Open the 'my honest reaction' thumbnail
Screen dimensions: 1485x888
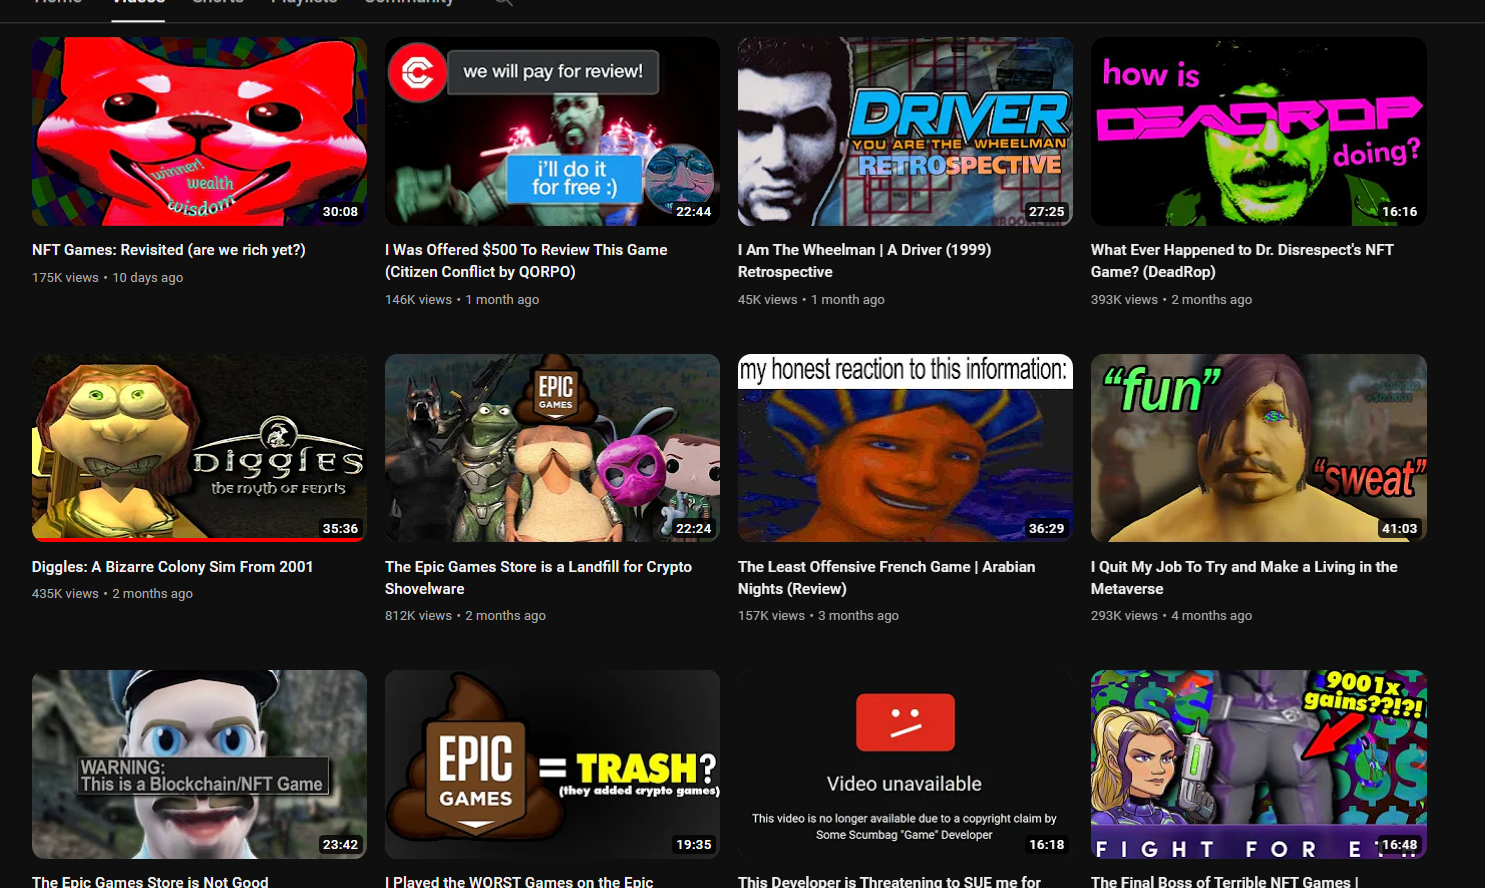point(905,448)
